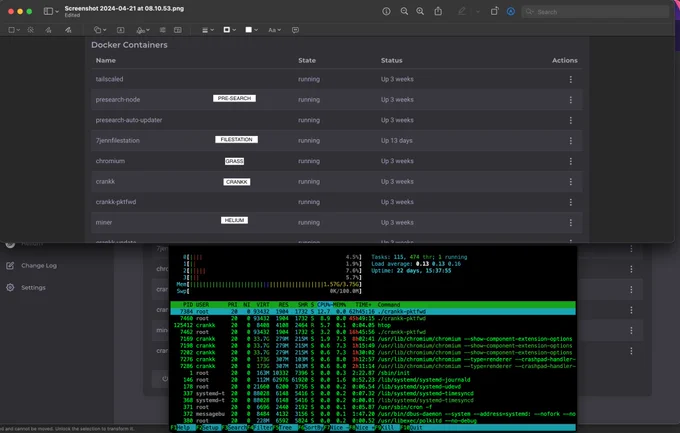Click F3 Search in htop footer
This screenshot has height=433, width=680.
[235, 428]
